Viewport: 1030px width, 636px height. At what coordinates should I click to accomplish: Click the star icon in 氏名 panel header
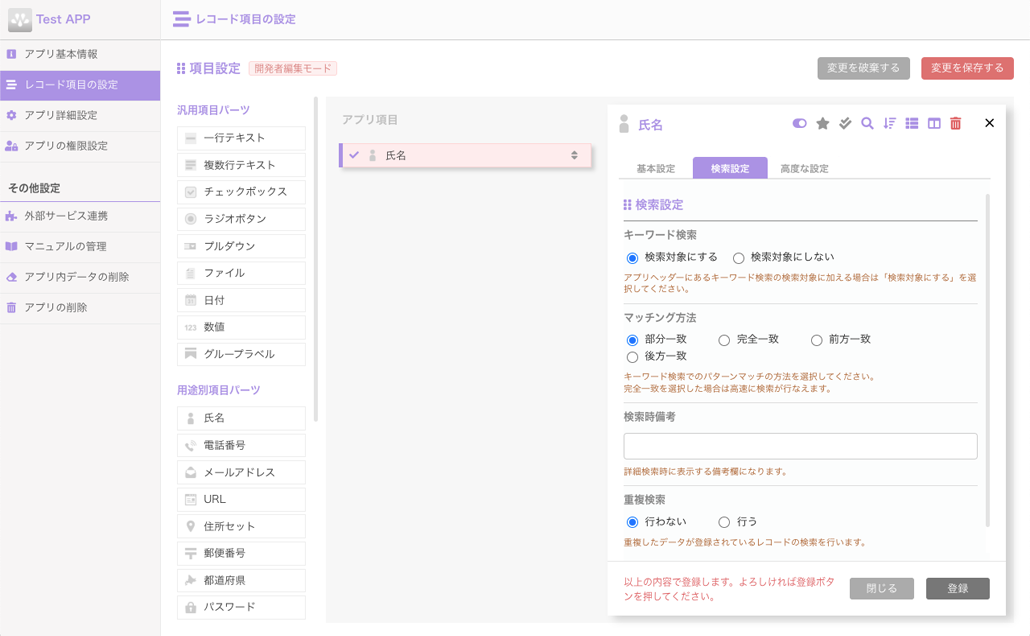click(822, 124)
